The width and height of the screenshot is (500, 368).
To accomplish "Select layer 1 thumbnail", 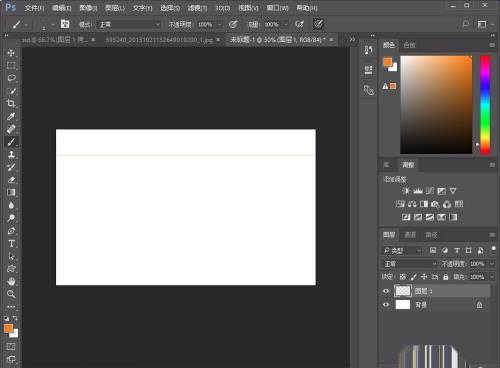I will tap(403, 291).
